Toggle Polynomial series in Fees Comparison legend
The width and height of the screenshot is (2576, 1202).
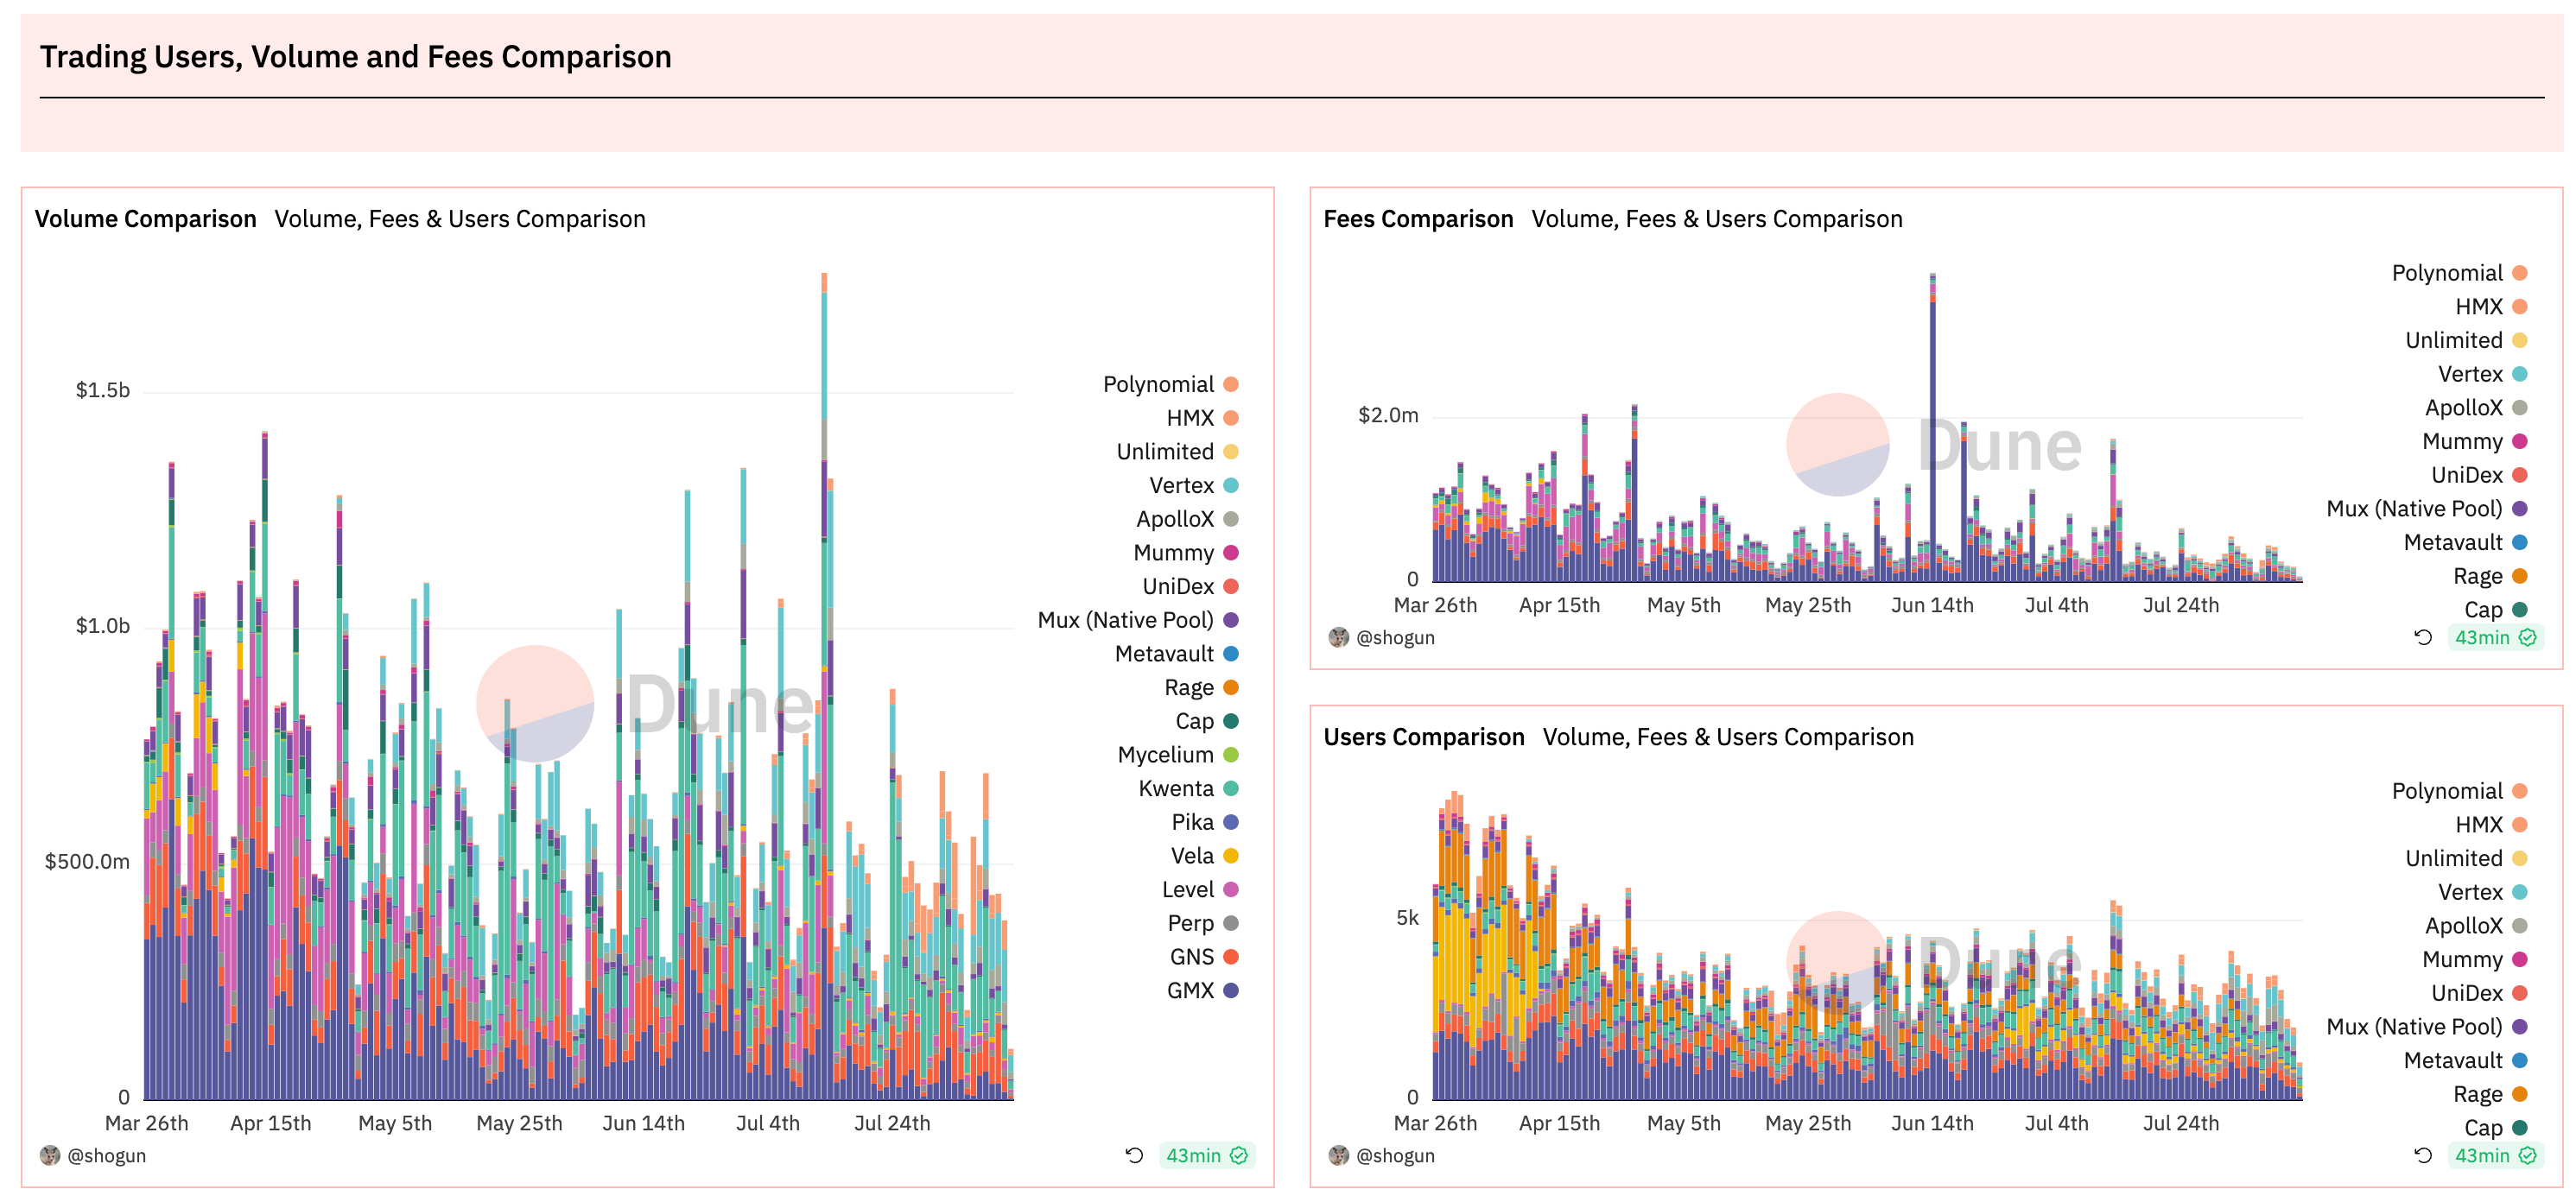pos(2459,273)
